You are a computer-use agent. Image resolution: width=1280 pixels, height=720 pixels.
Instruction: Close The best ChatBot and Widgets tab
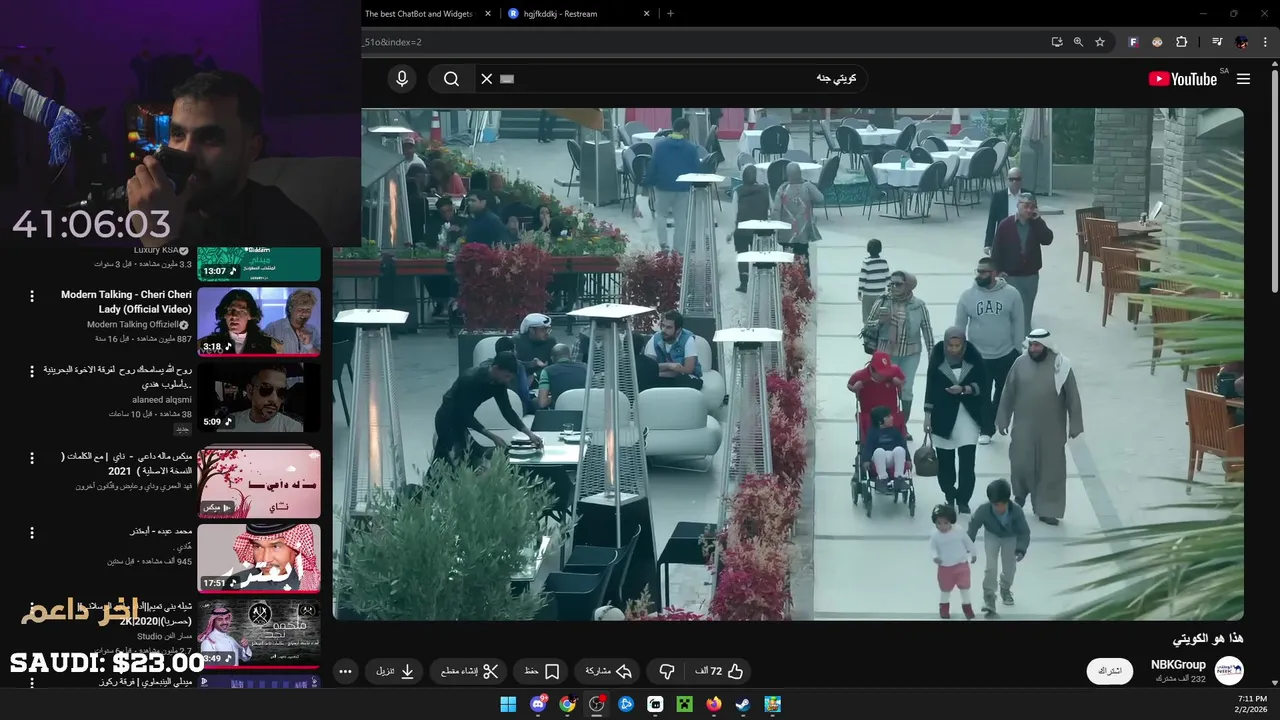tap(488, 14)
